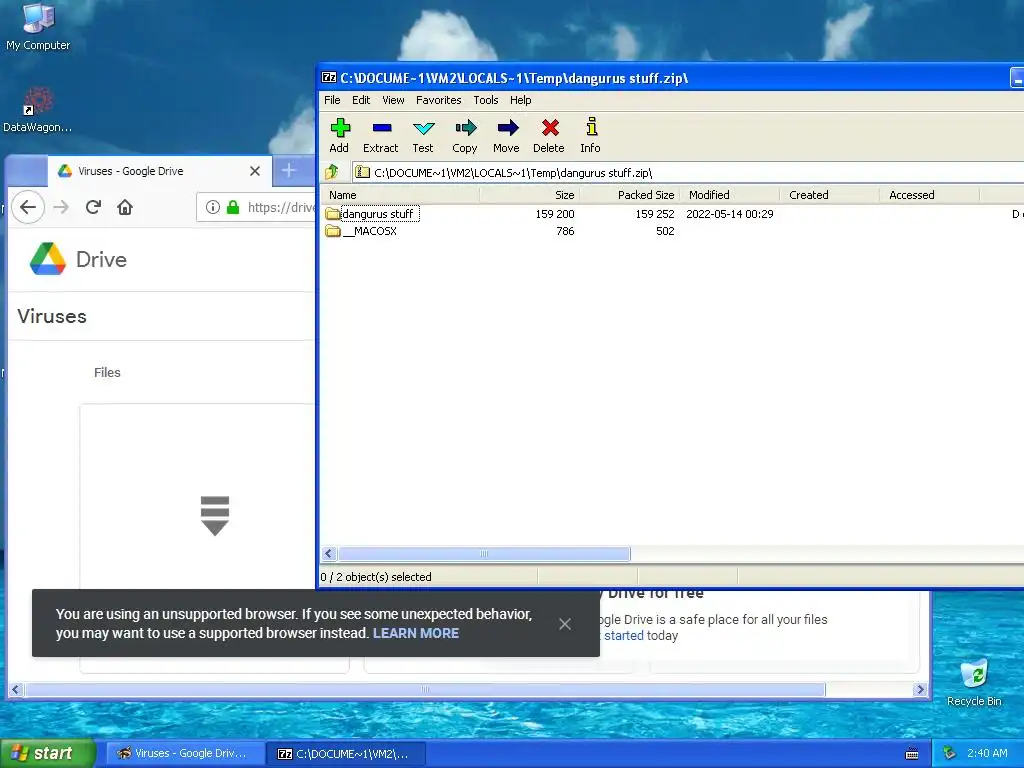Image resolution: width=1024 pixels, height=768 pixels.
Task: Open My Computer desktop icon
Action: 38,27
